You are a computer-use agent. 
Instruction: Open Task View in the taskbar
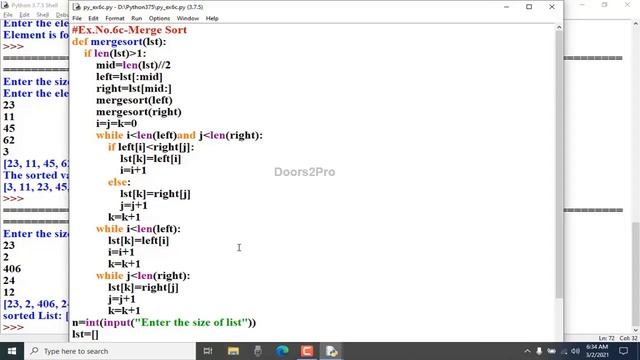pos(208,351)
